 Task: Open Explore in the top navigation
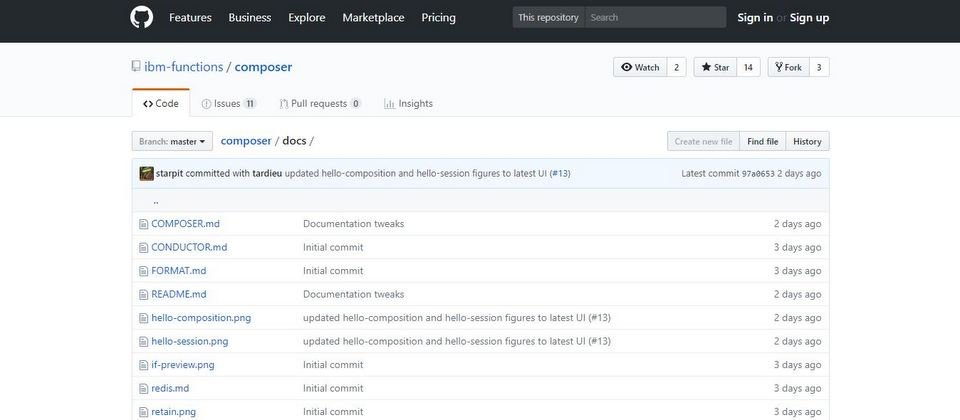[307, 18]
